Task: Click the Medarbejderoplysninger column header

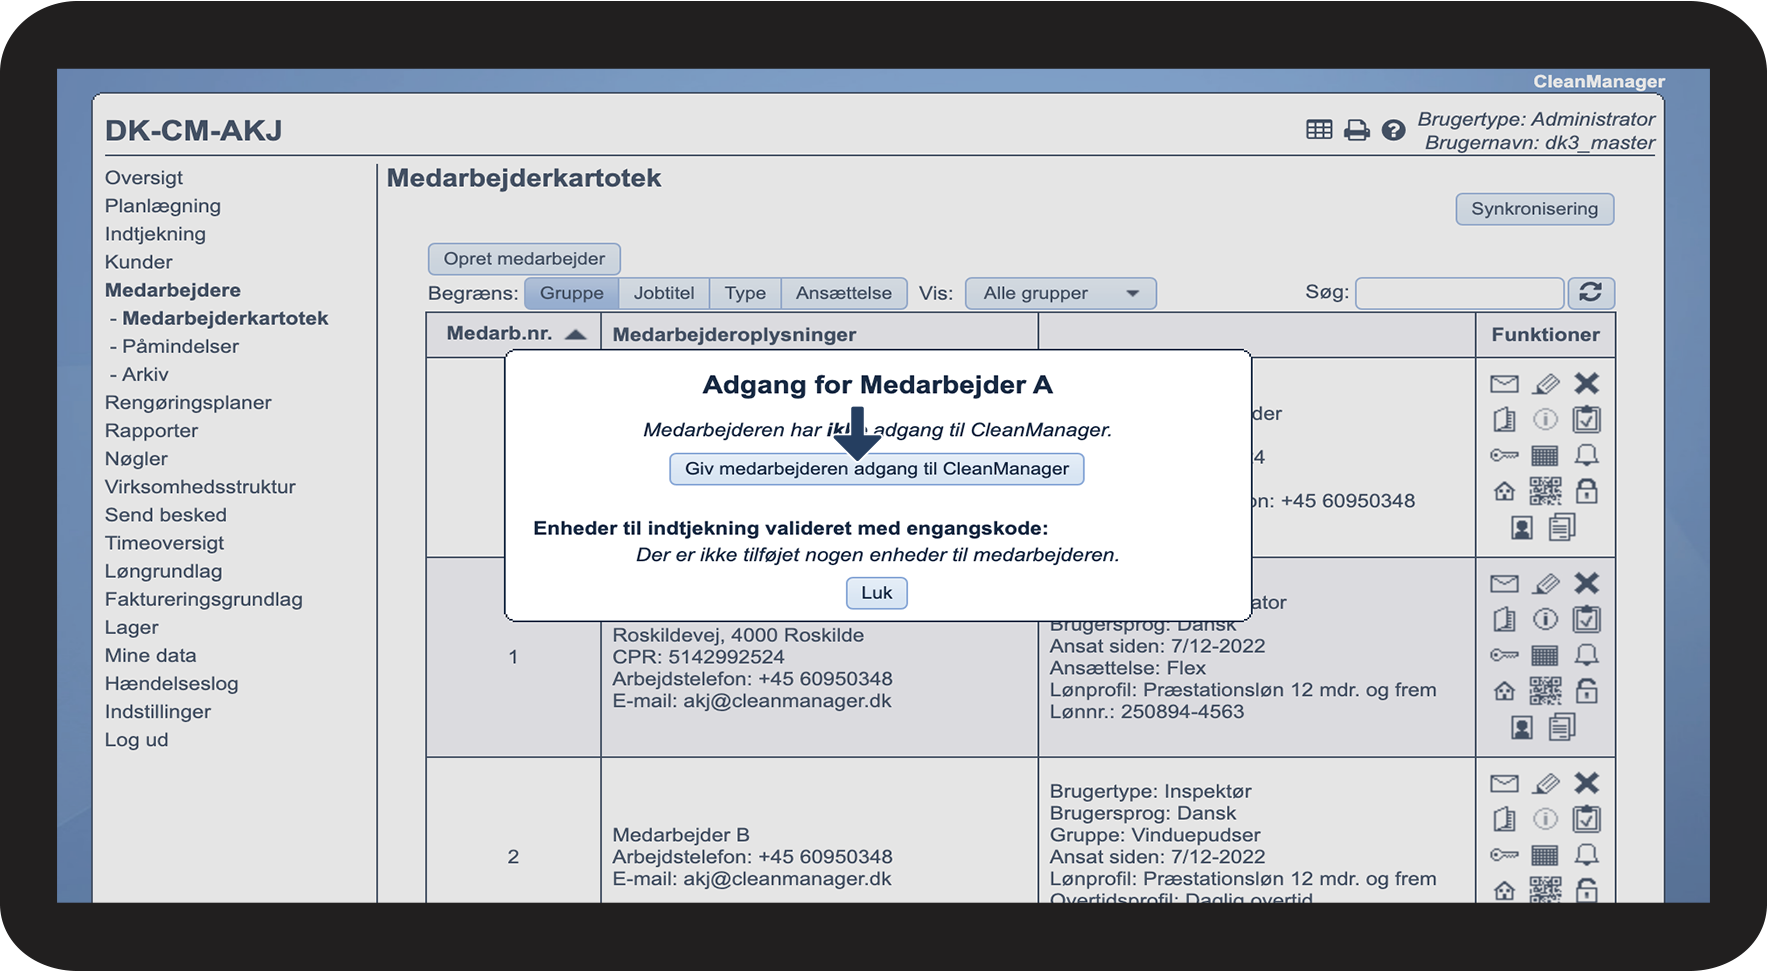Action: pyautogui.click(x=734, y=334)
